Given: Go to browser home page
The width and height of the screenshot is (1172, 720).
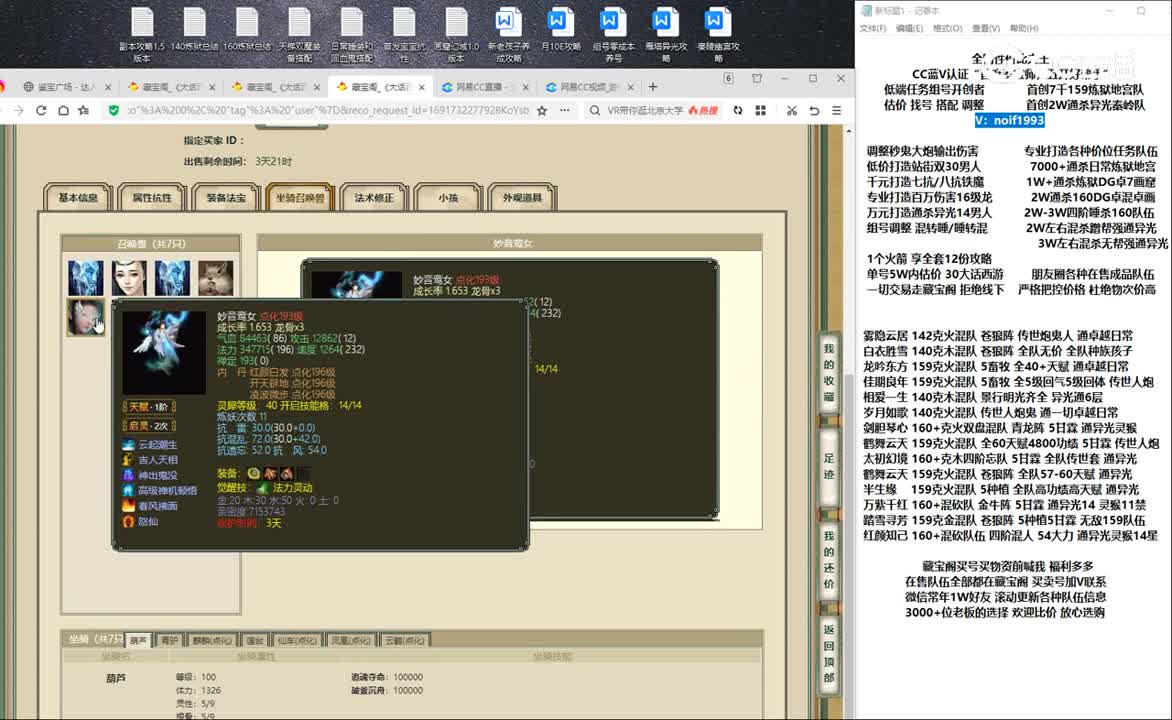Looking at the screenshot, I should (x=63, y=111).
